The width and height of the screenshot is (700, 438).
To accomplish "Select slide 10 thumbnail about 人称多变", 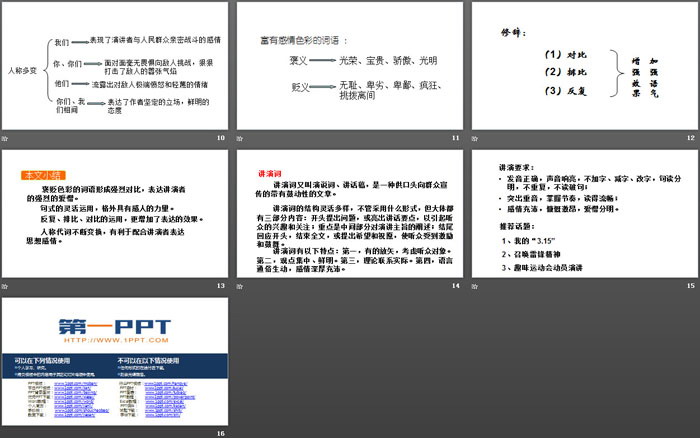I will point(115,66).
